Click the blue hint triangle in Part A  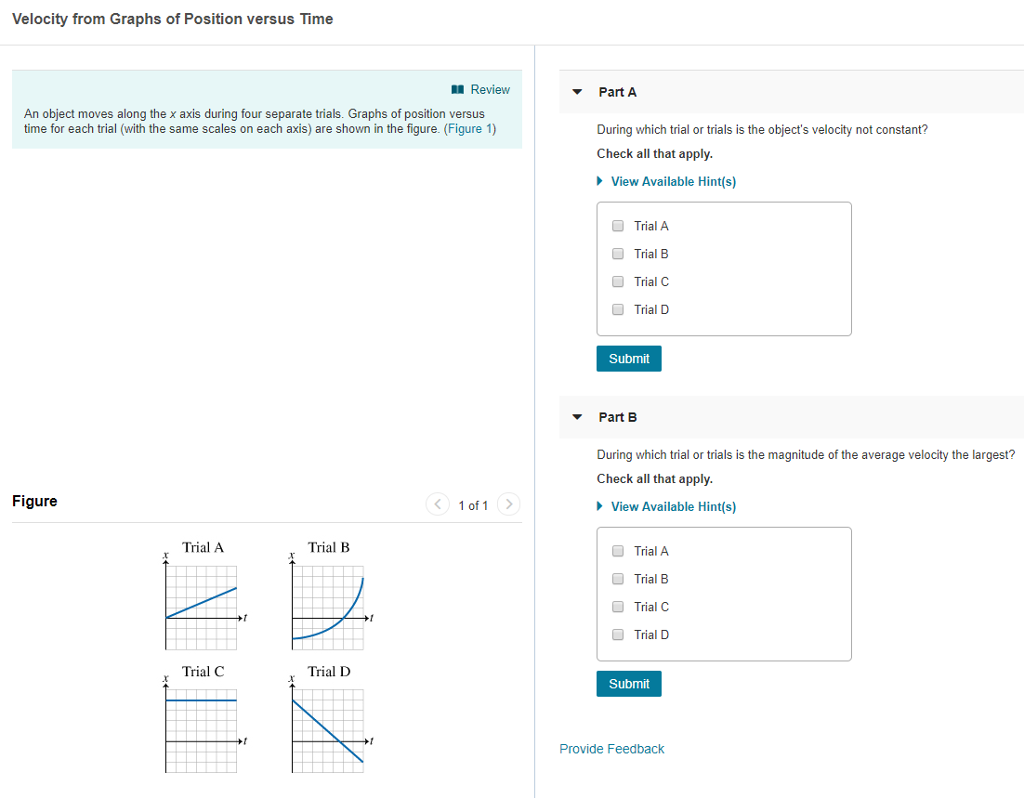(x=599, y=181)
